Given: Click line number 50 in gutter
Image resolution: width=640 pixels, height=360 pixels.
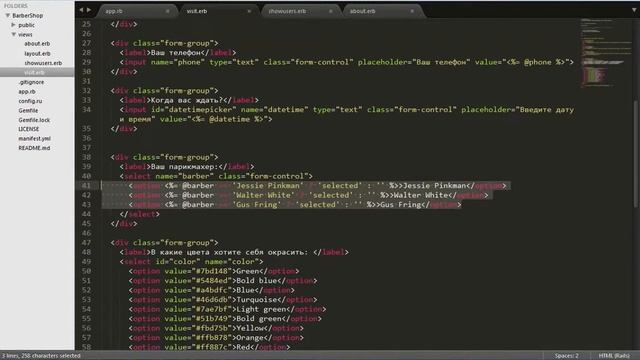Looking at the screenshot, I should pos(87,271).
